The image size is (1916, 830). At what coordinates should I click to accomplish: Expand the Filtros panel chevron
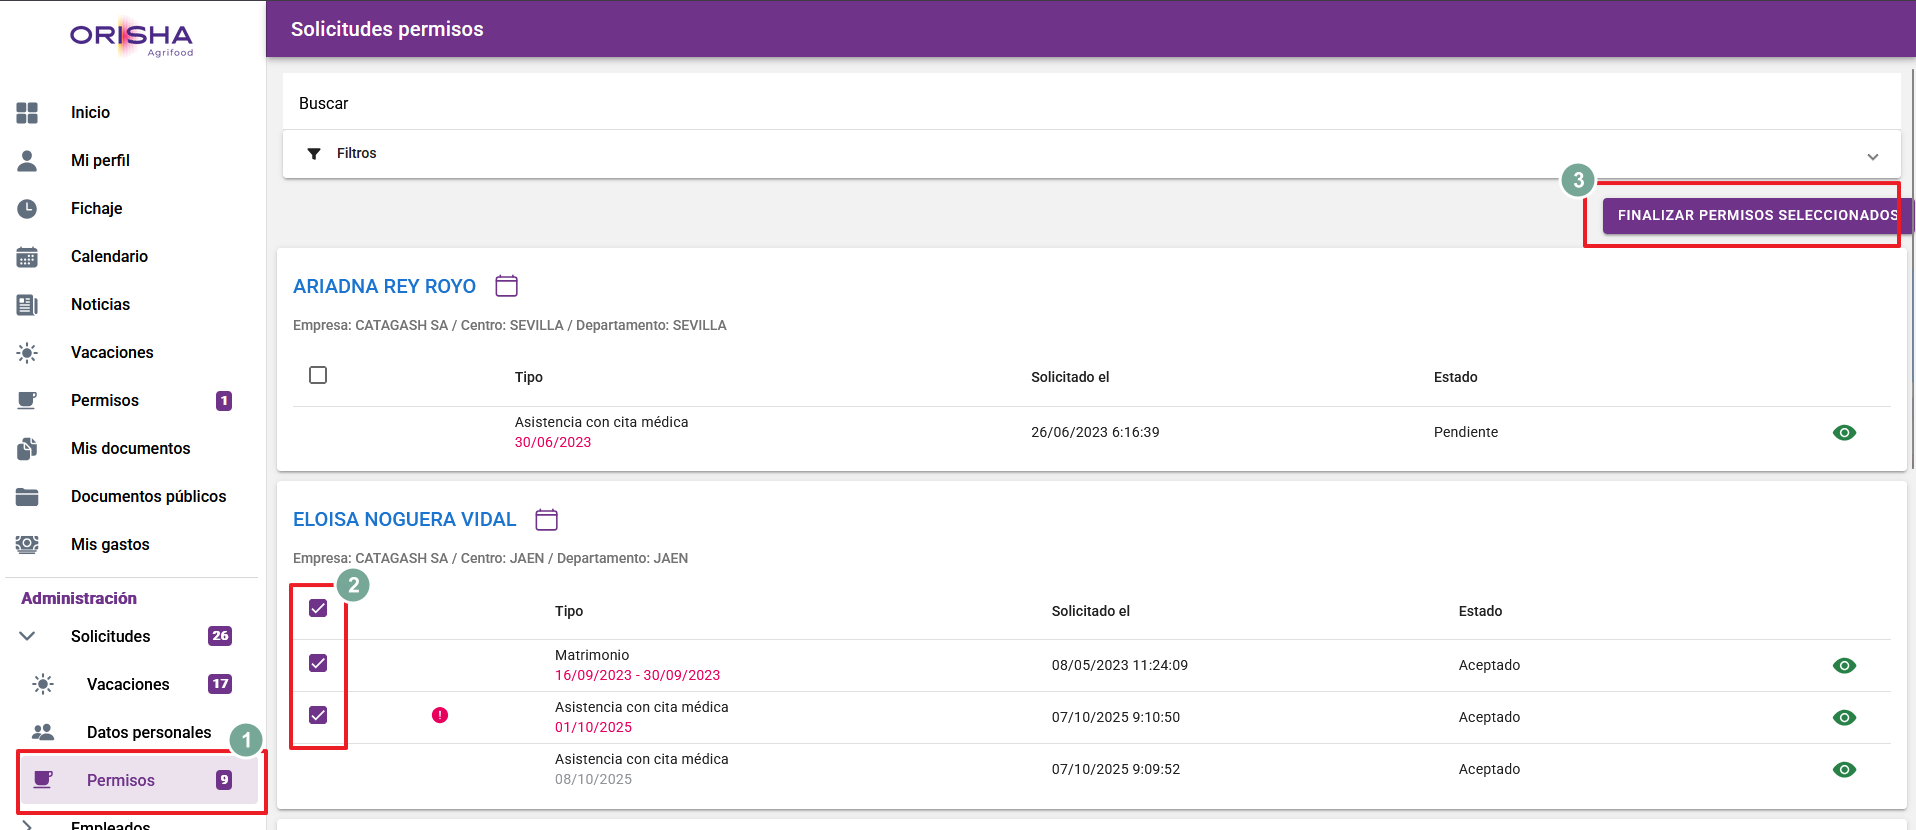[1872, 157]
